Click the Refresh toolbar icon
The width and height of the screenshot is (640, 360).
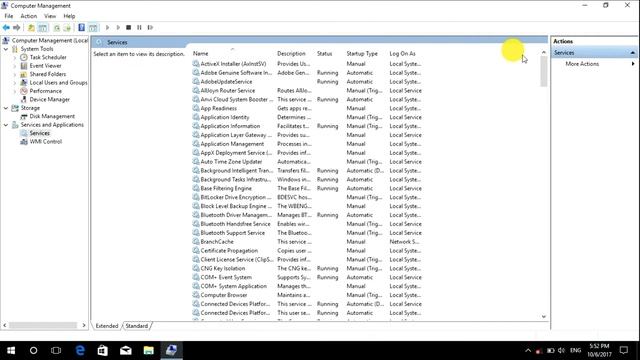coord(57,28)
